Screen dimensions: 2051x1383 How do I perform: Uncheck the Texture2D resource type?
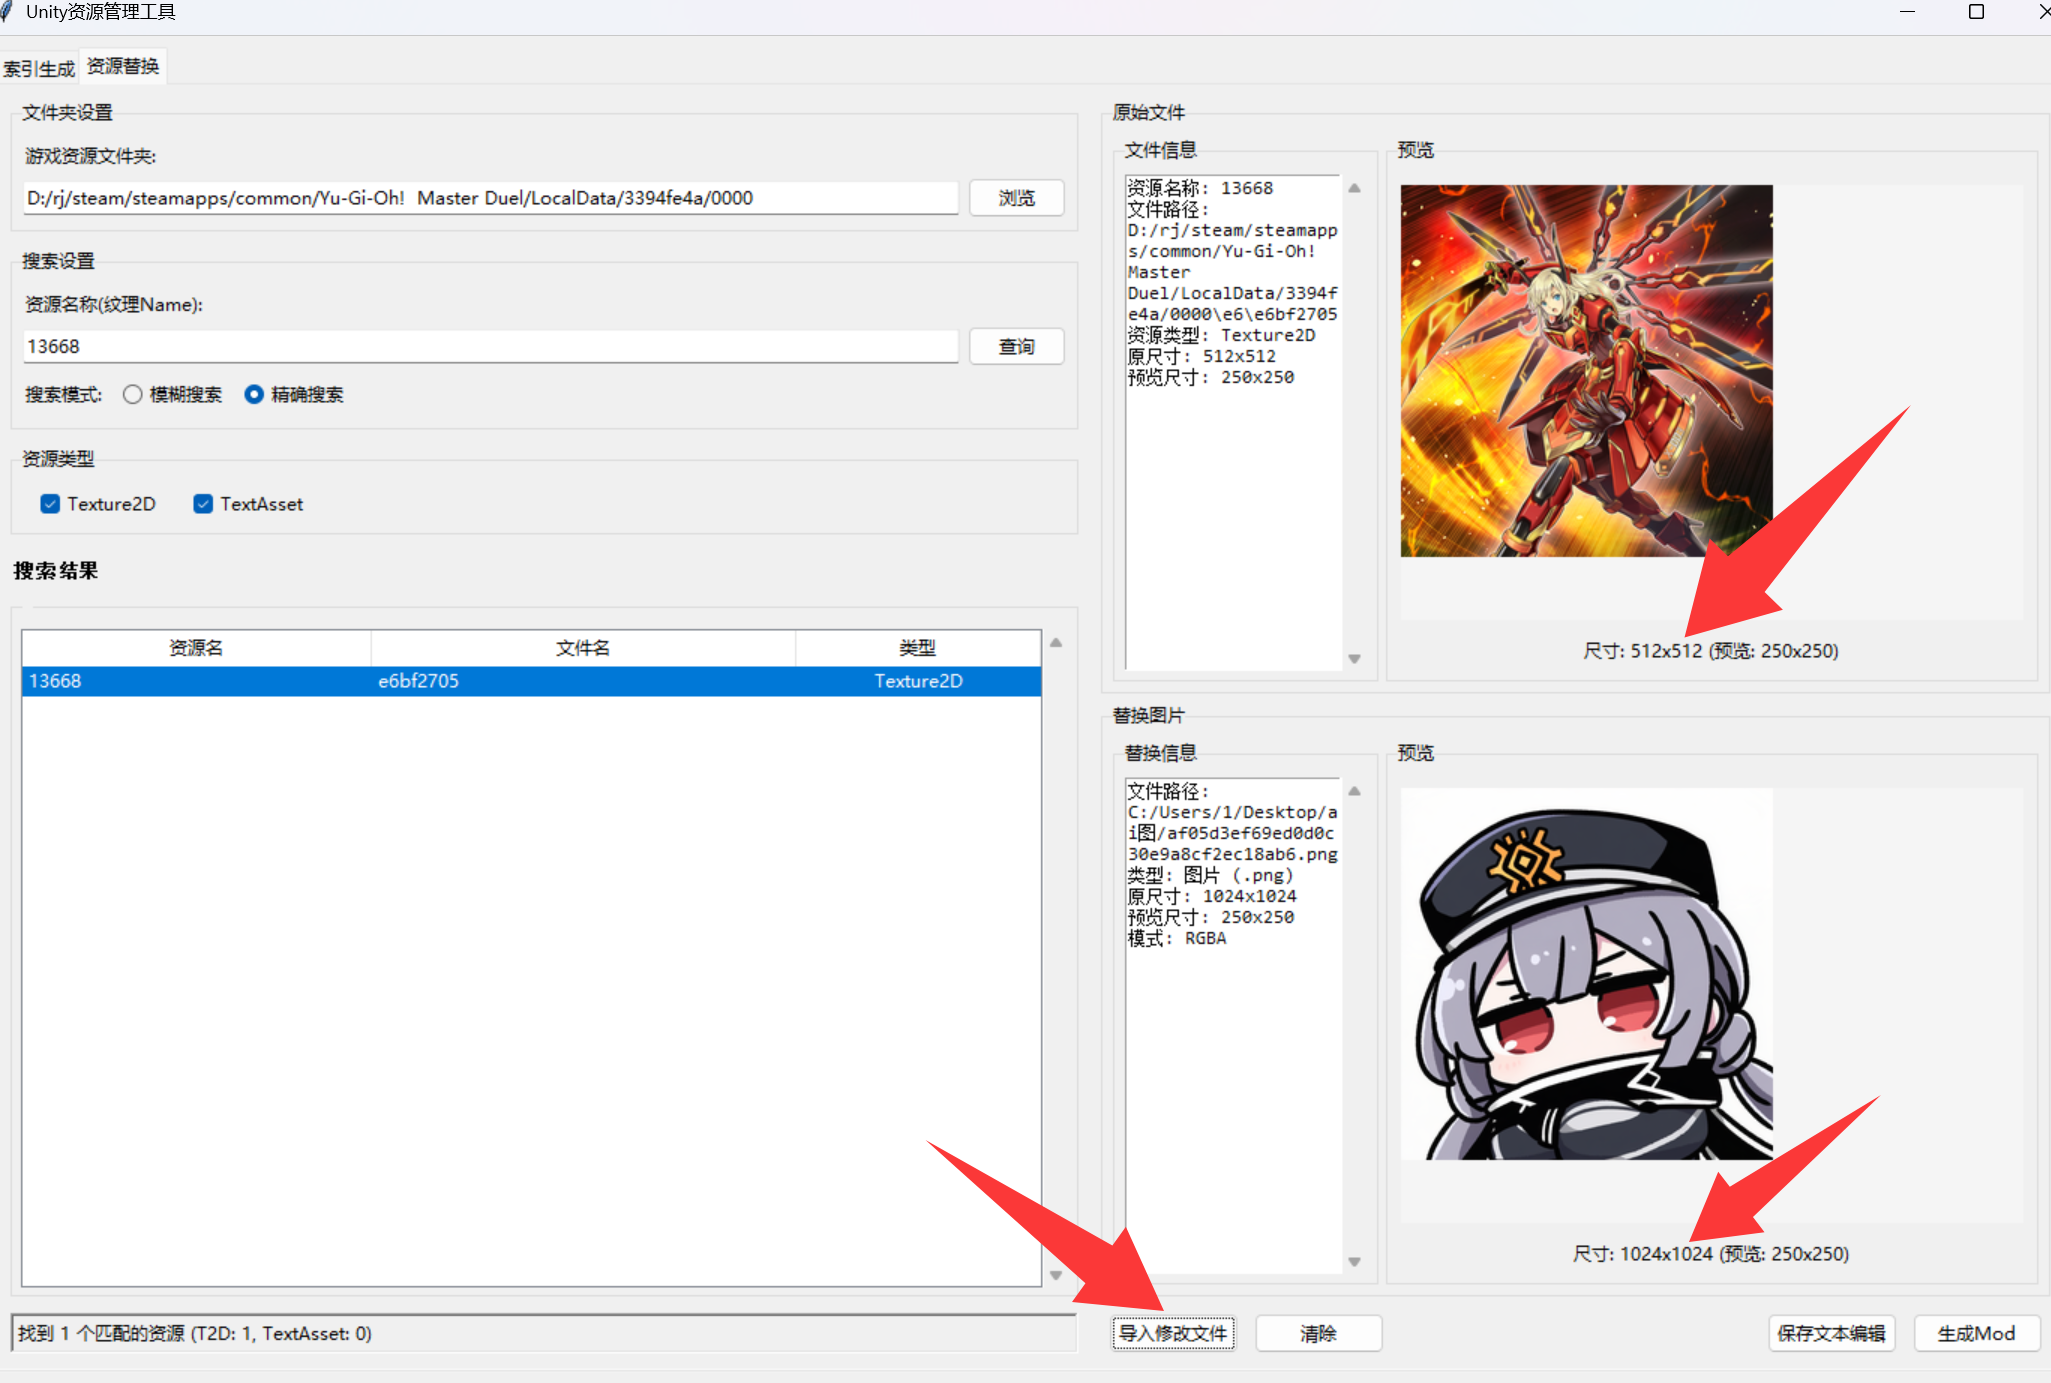[x=50, y=504]
